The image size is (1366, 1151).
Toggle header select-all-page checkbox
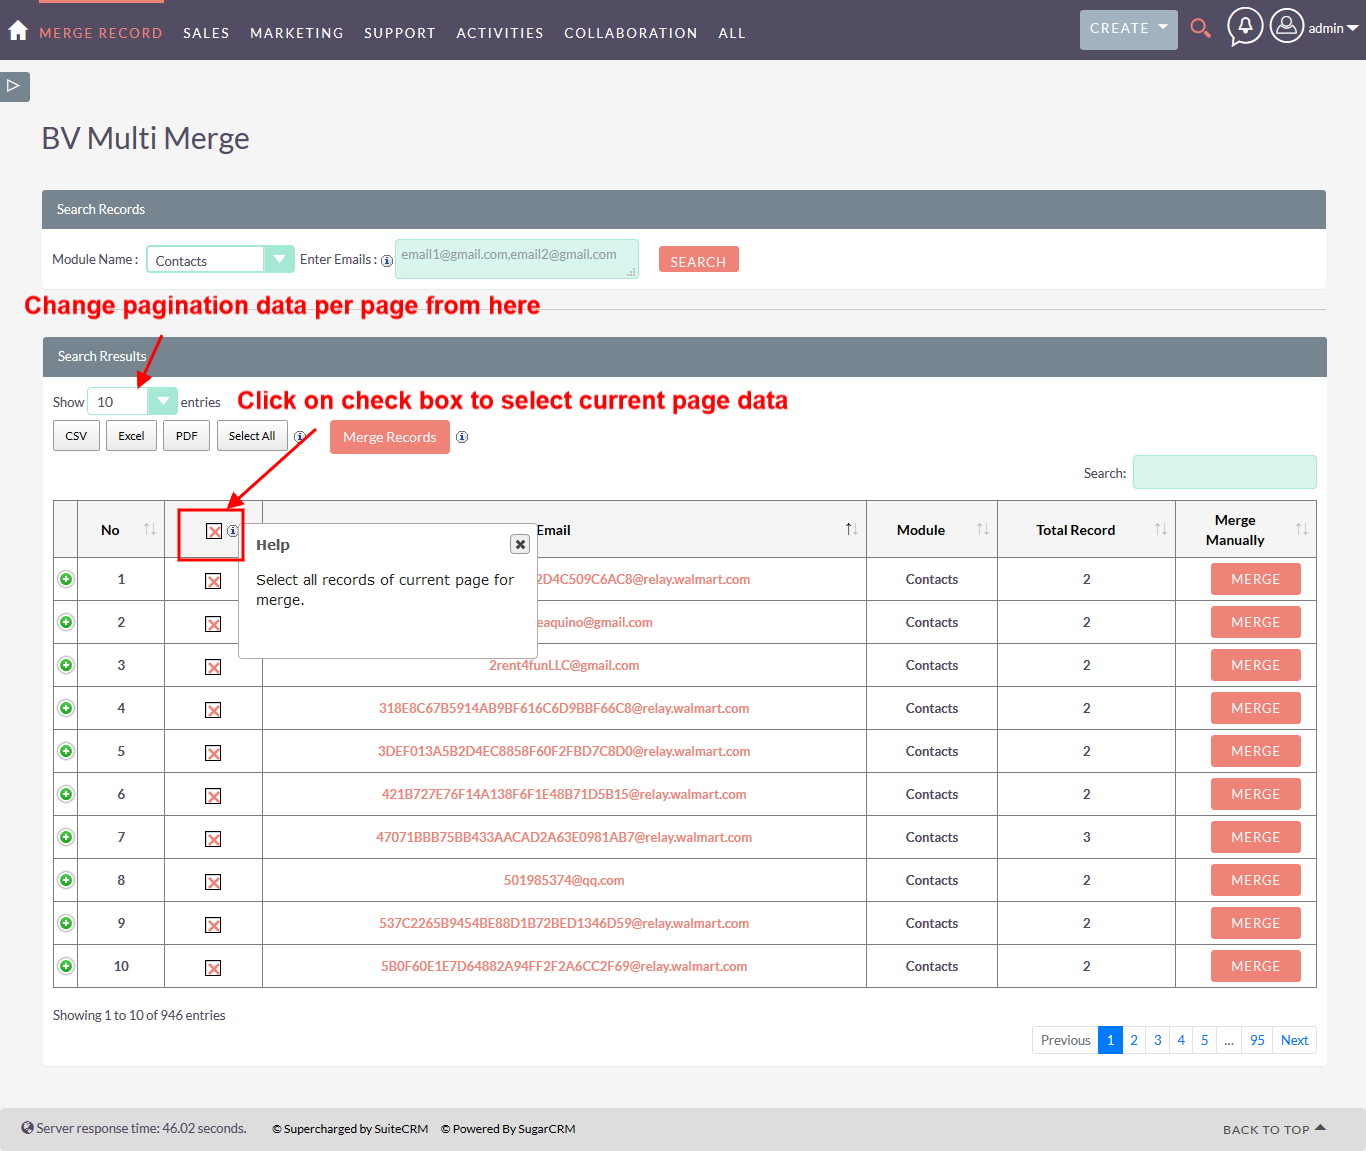coord(214,531)
